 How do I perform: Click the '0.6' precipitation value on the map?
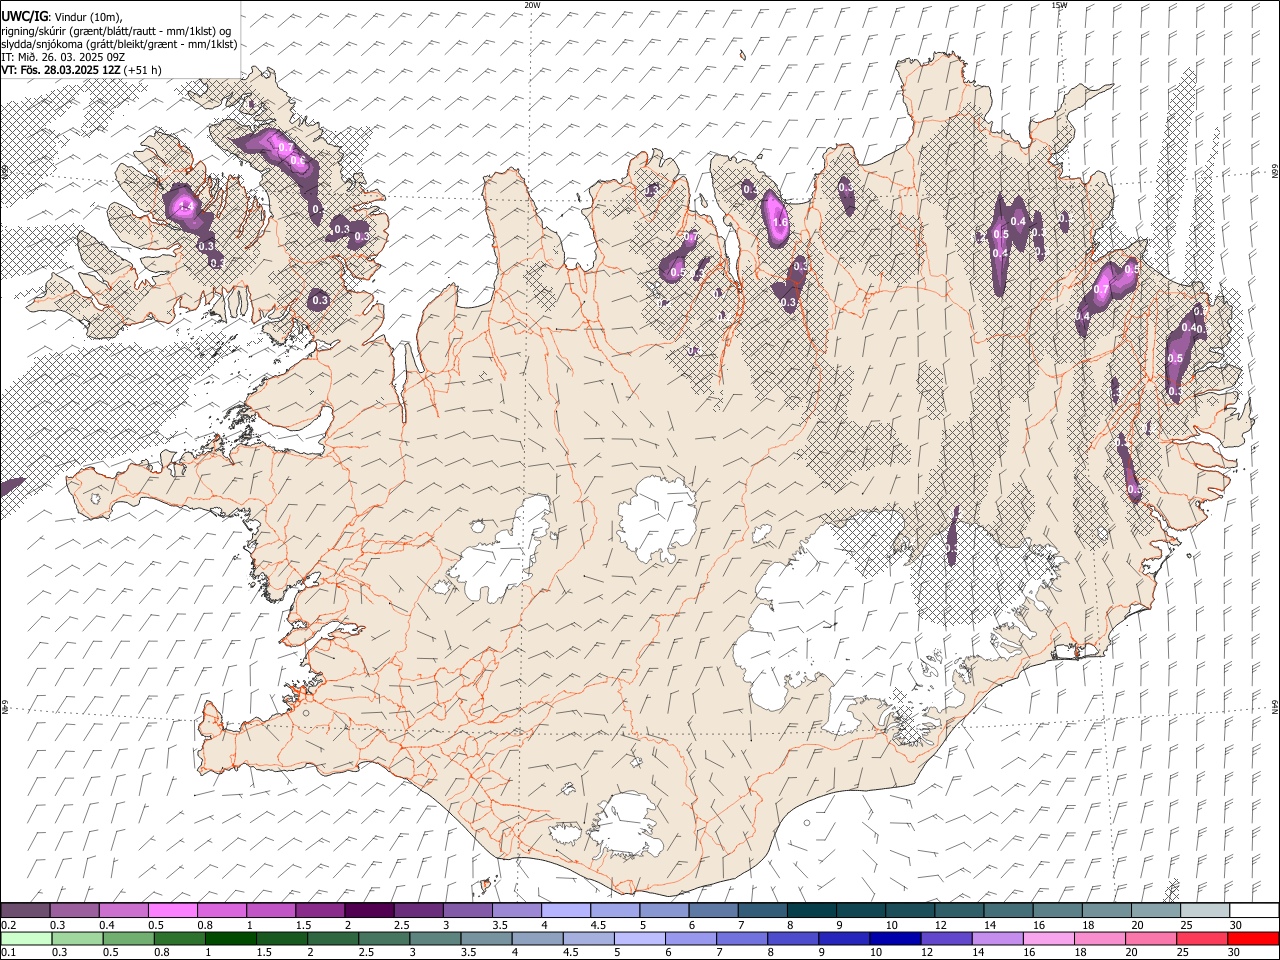pyautogui.click(x=297, y=161)
